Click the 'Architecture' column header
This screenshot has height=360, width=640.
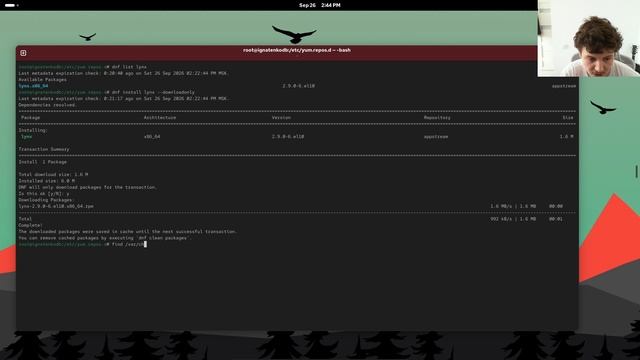click(160, 118)
